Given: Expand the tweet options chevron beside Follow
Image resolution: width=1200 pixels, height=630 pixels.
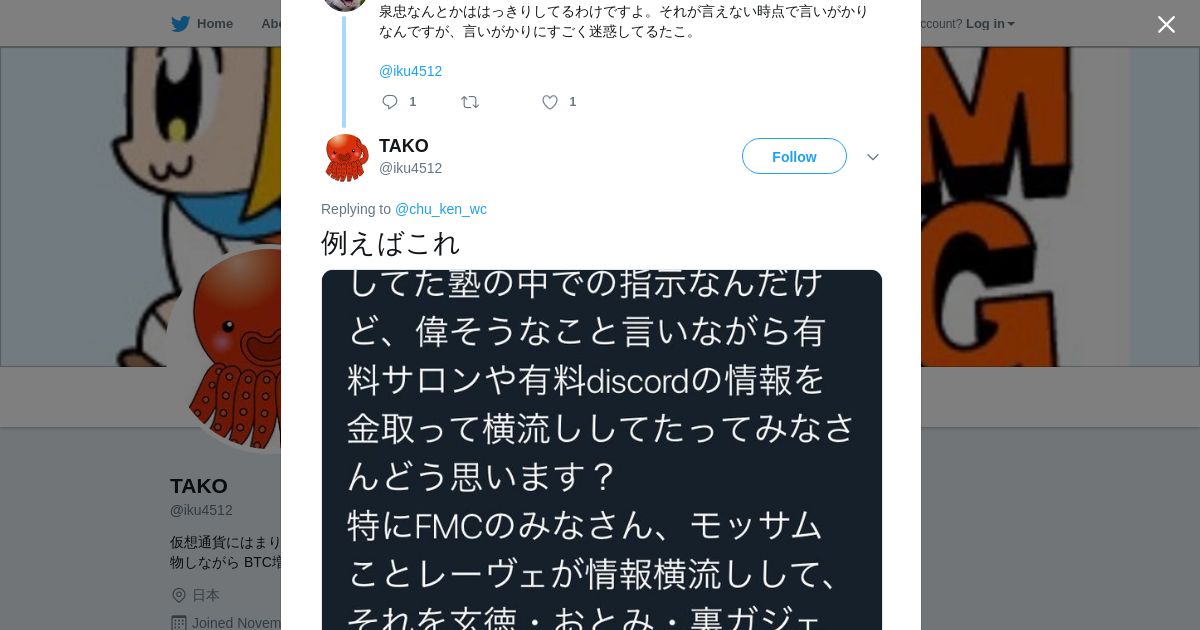Looking at the screenshot, I should [872, 157].
